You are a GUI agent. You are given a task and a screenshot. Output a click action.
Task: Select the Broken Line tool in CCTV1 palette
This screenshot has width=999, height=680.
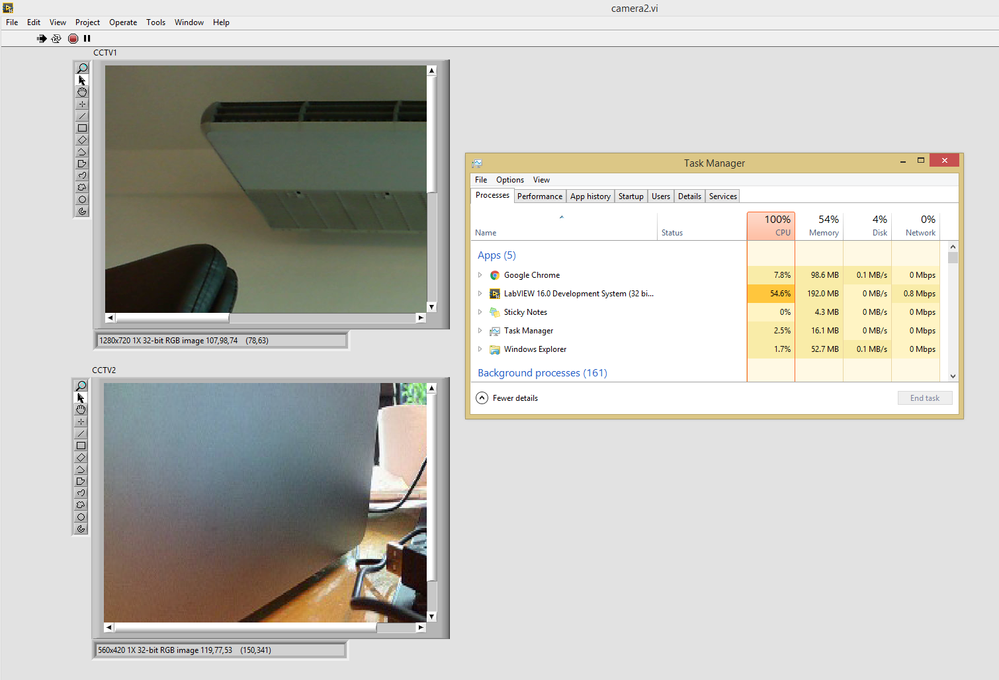(82, 152)
